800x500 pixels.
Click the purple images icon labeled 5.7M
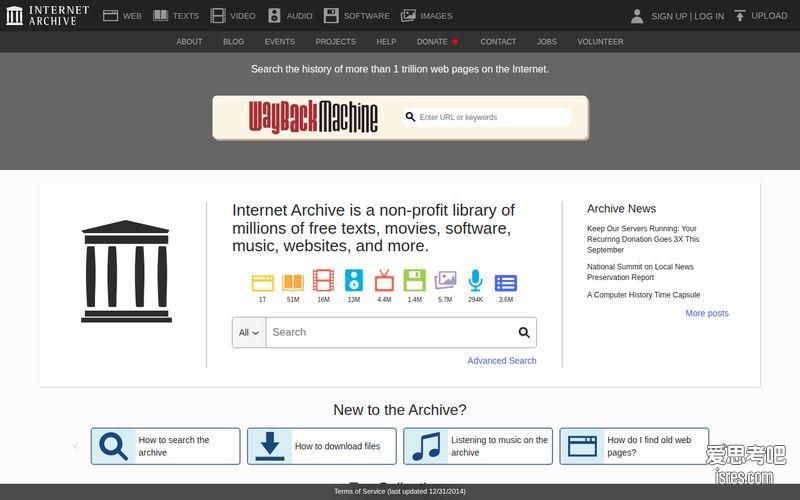click(x=445, y=281)
